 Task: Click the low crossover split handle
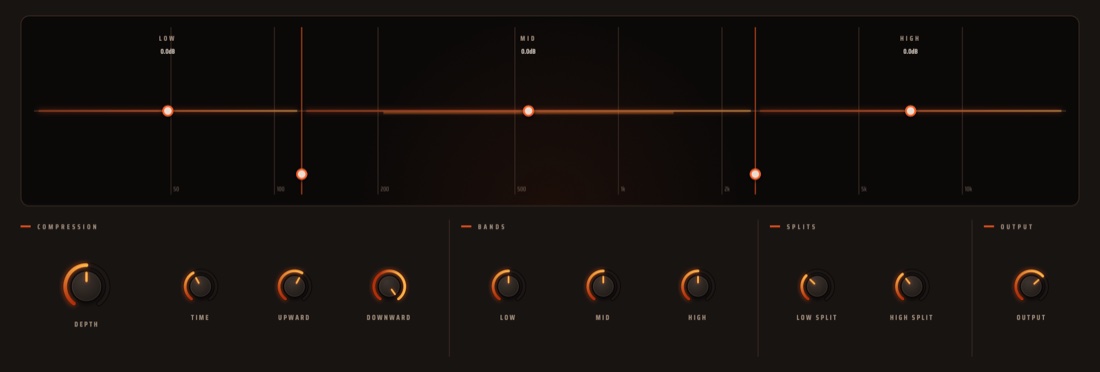(302, 174)
